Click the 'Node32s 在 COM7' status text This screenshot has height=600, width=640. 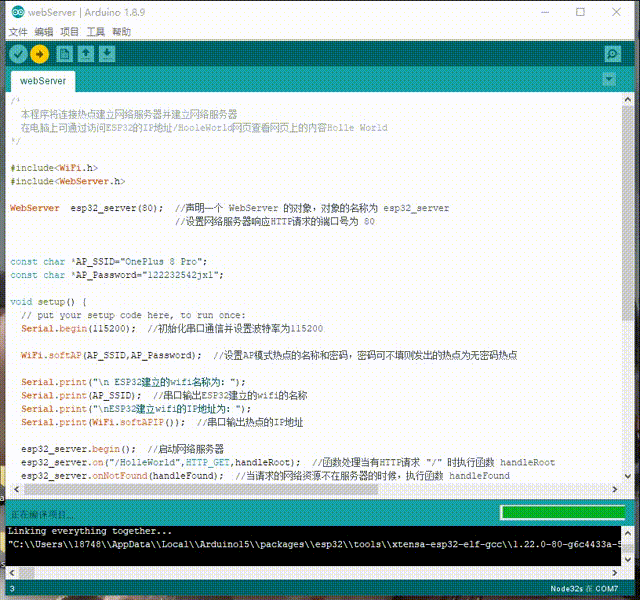click(x=584, y=589)
